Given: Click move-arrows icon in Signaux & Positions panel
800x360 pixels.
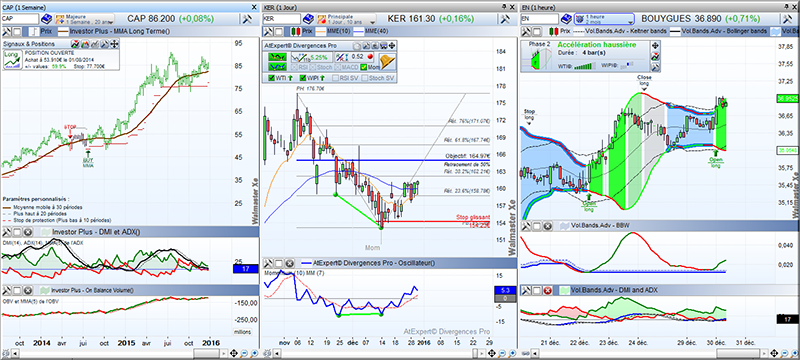Looking at the screenshot, I should (115, 44).
